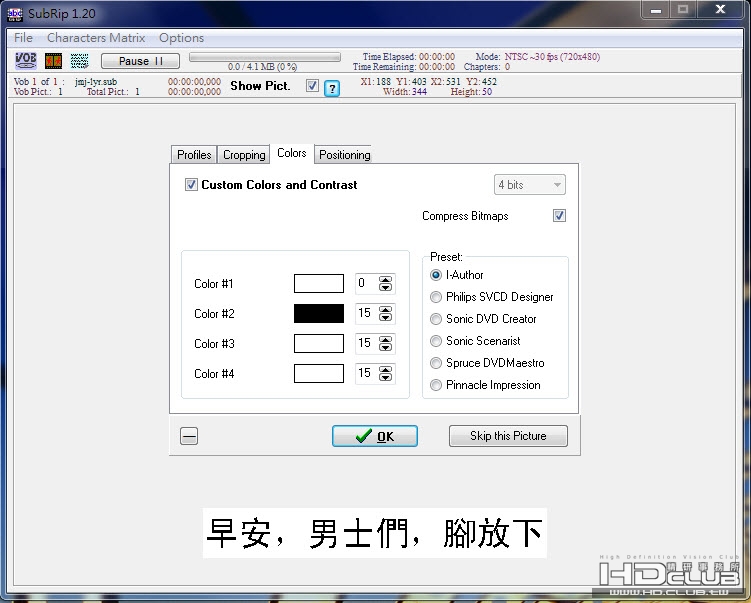
Task: Toggle the Show Pict. checkbox
Action: [312, 86]
